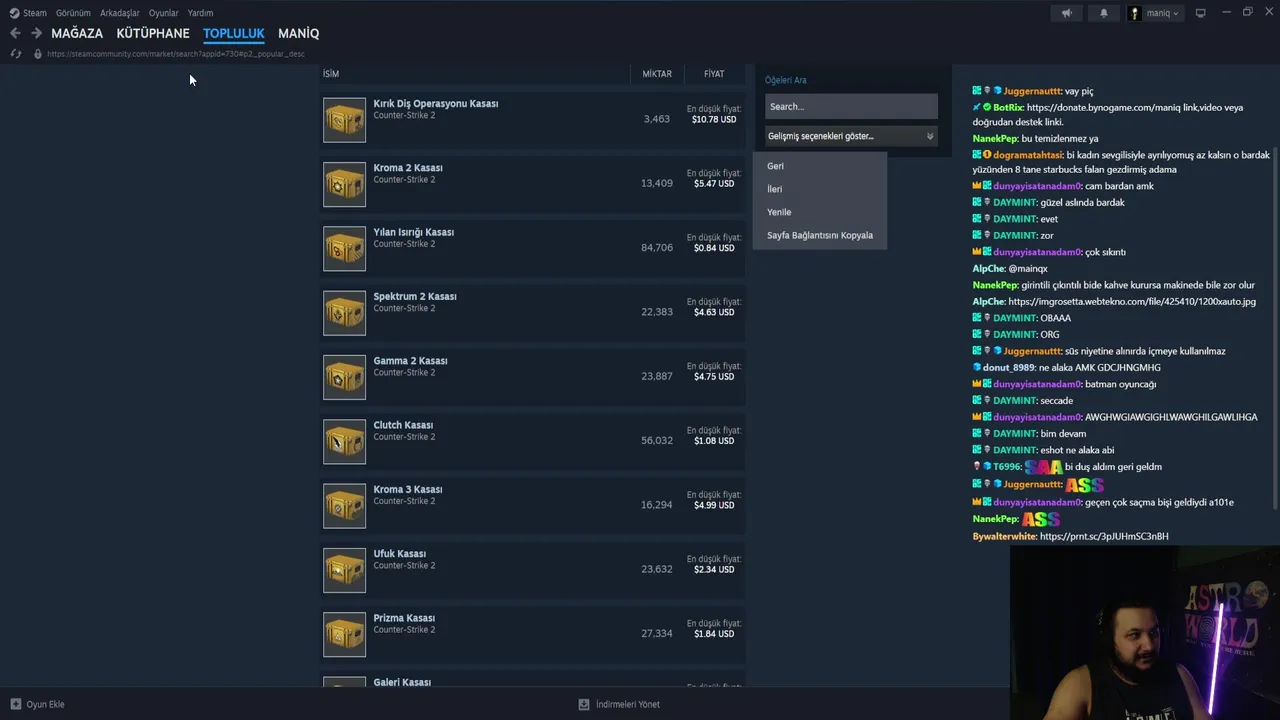
Task: Open the Prizma Kasası listing
Action: [x=533, y=634]
